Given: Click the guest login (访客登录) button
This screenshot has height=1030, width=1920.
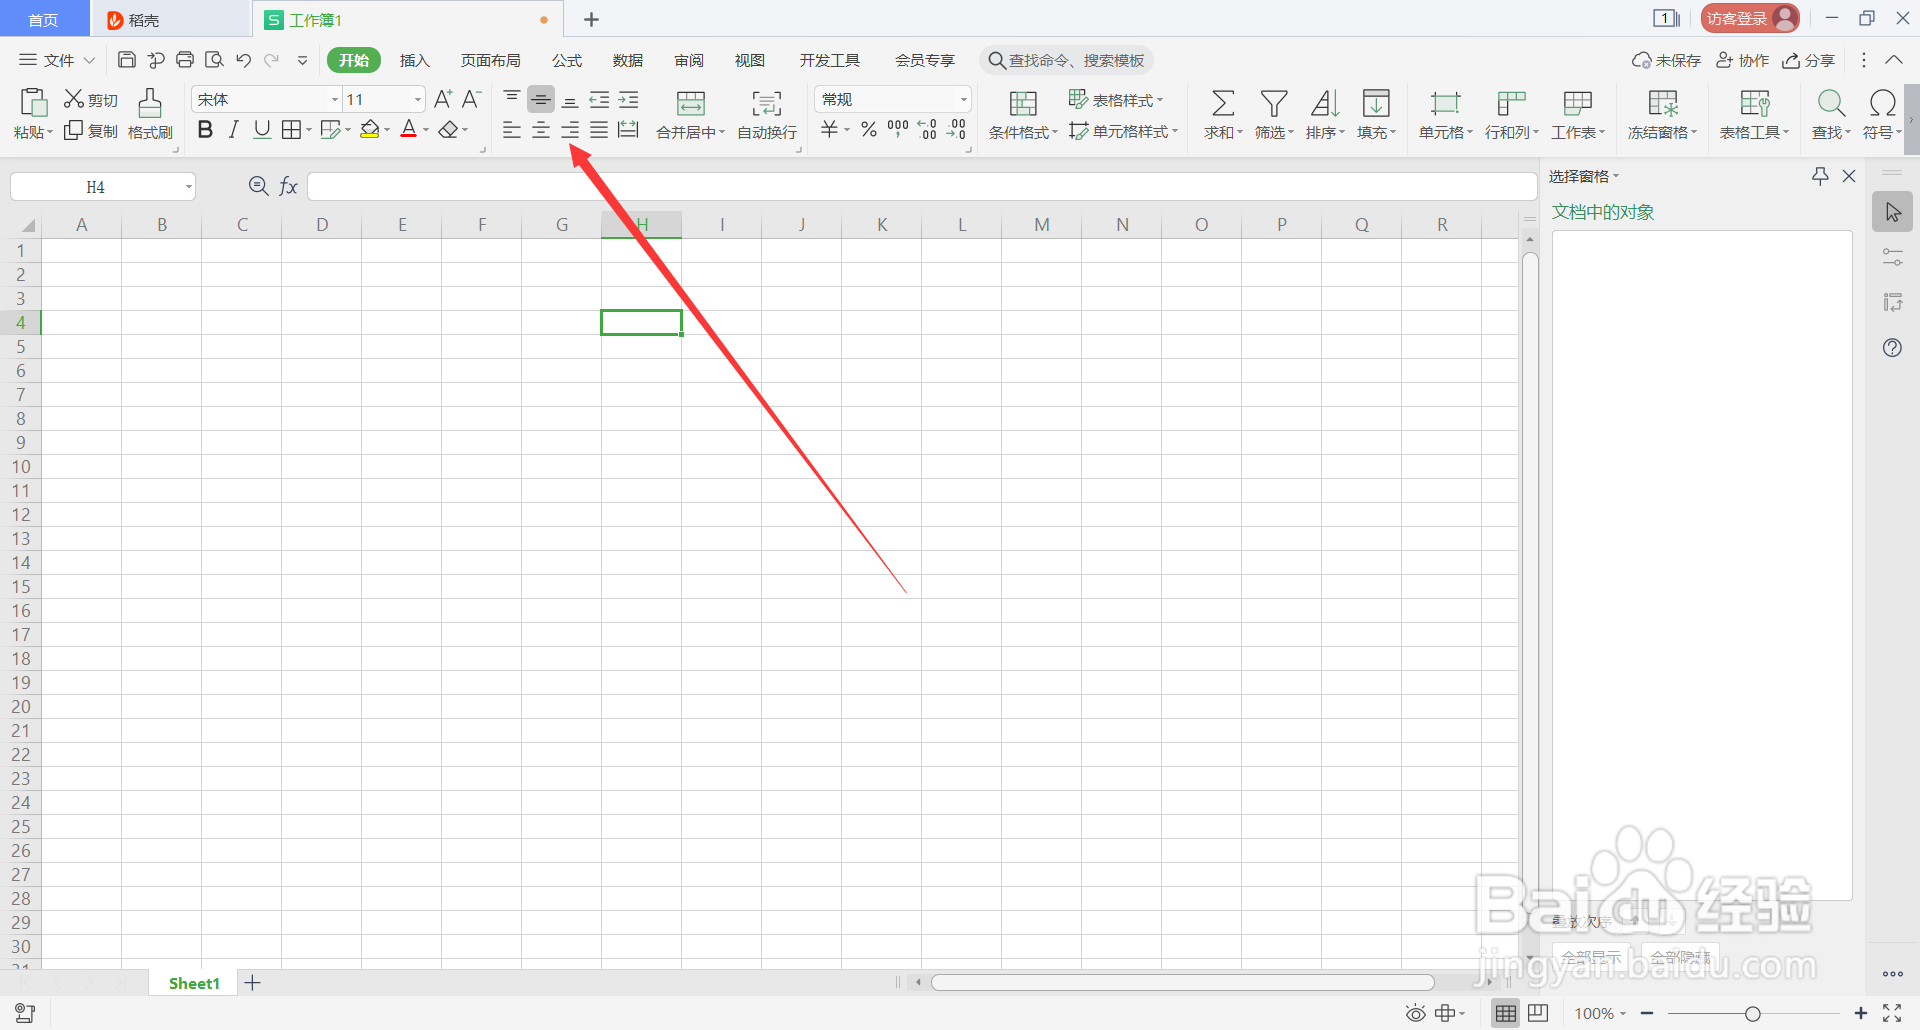Looking at the screenshot, I should tap(1750, 18).
